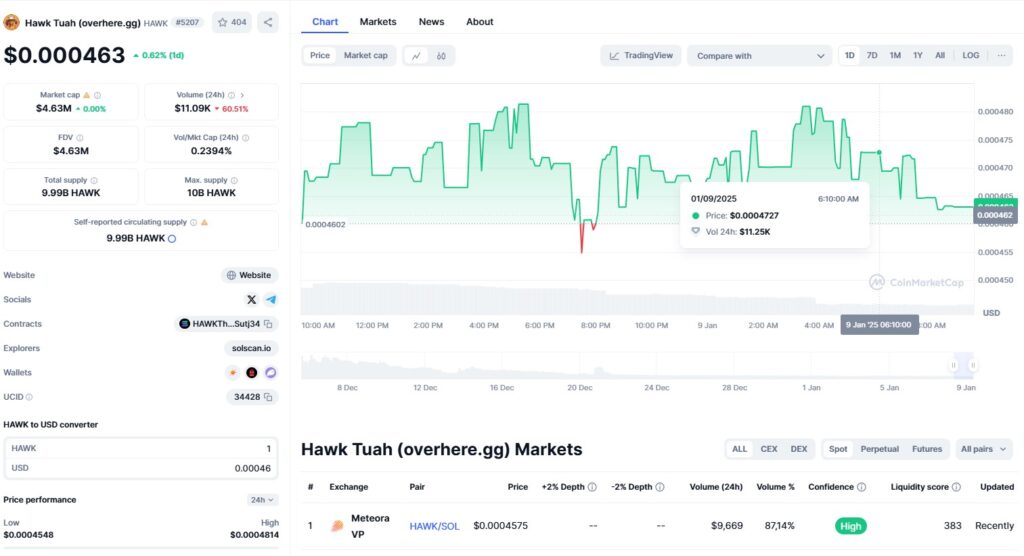Open the HAWK/SOL pair link
The height and width of the screenshot is (556, 1024).
click(x=434, y=526)
